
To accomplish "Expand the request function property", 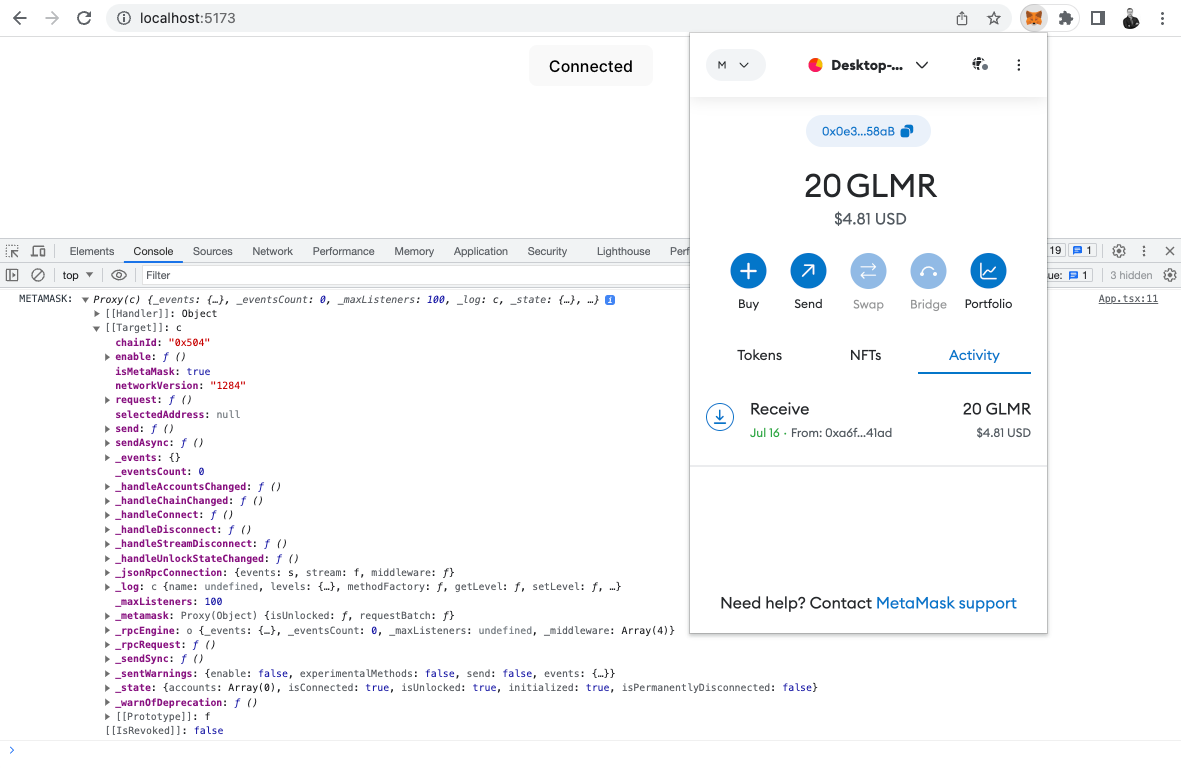I will click(x=107, y=401).
